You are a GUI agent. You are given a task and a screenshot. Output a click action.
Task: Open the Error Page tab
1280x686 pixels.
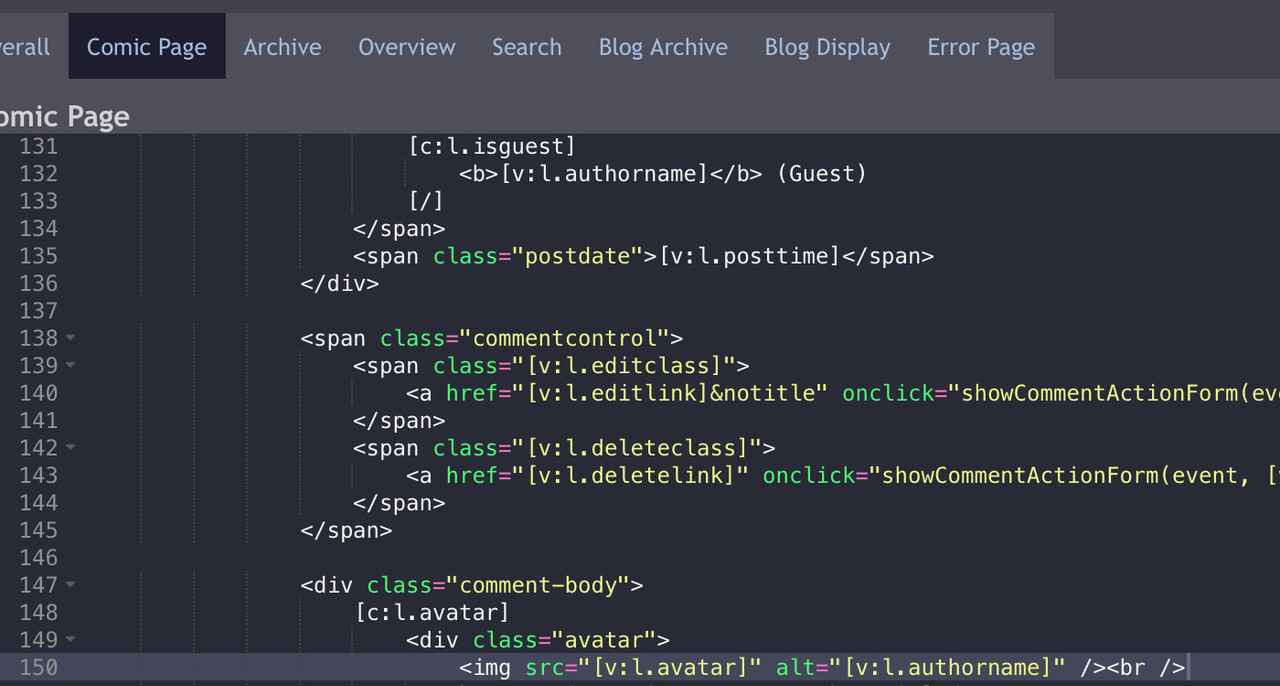[x=981, y=47]
